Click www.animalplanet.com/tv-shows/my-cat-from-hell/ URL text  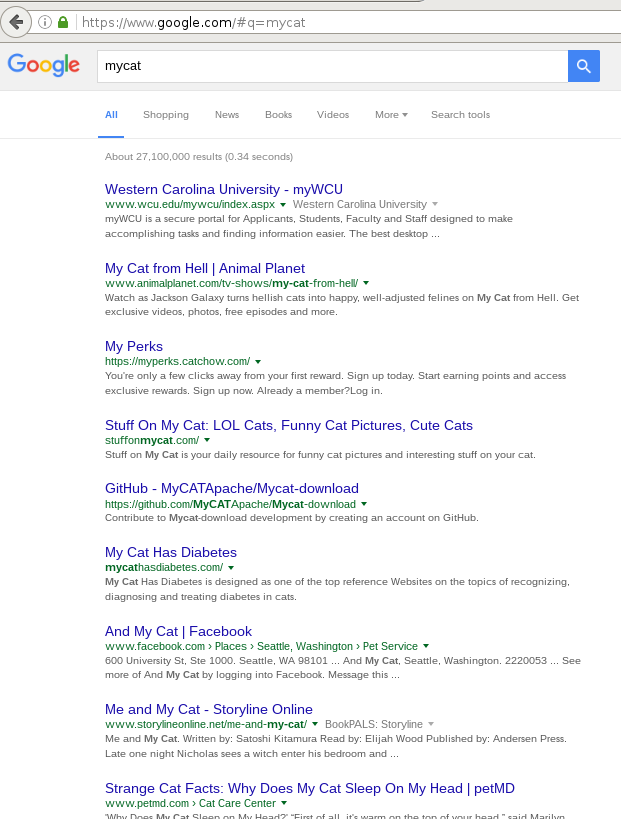point(231,283)
